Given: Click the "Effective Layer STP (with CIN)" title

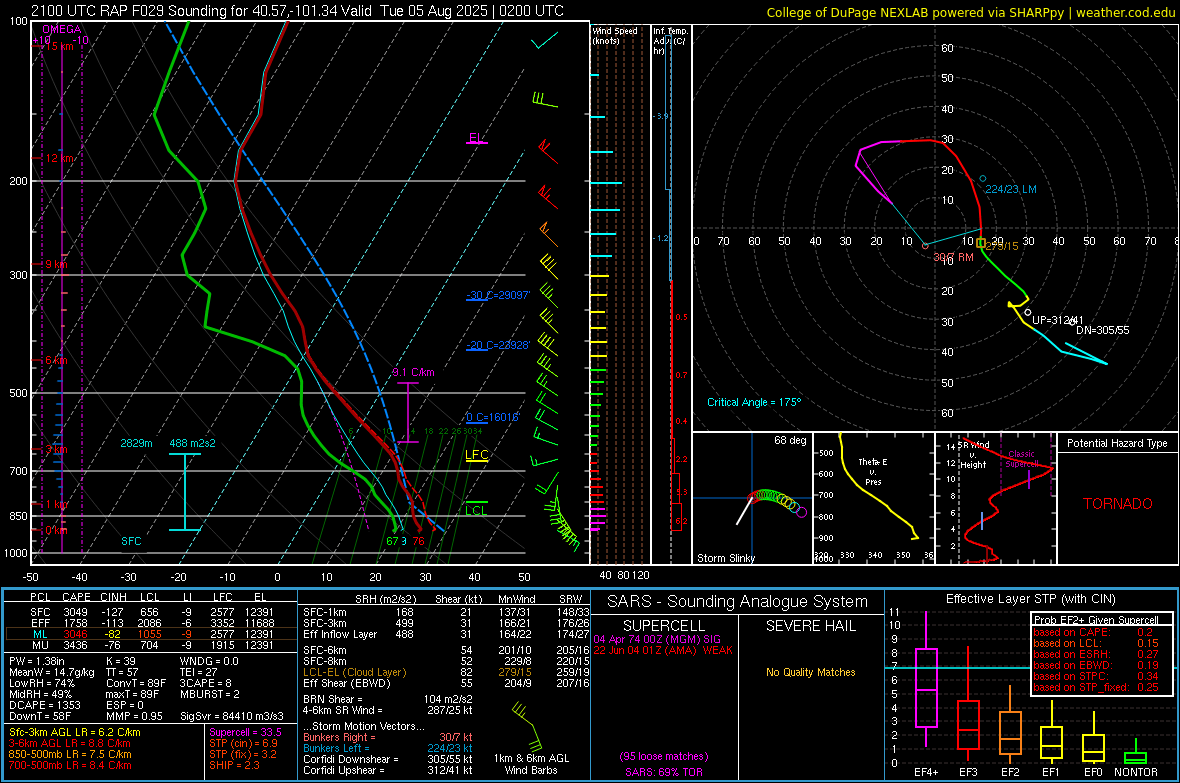Looking at the screenshot, I should click(1030, 599).
